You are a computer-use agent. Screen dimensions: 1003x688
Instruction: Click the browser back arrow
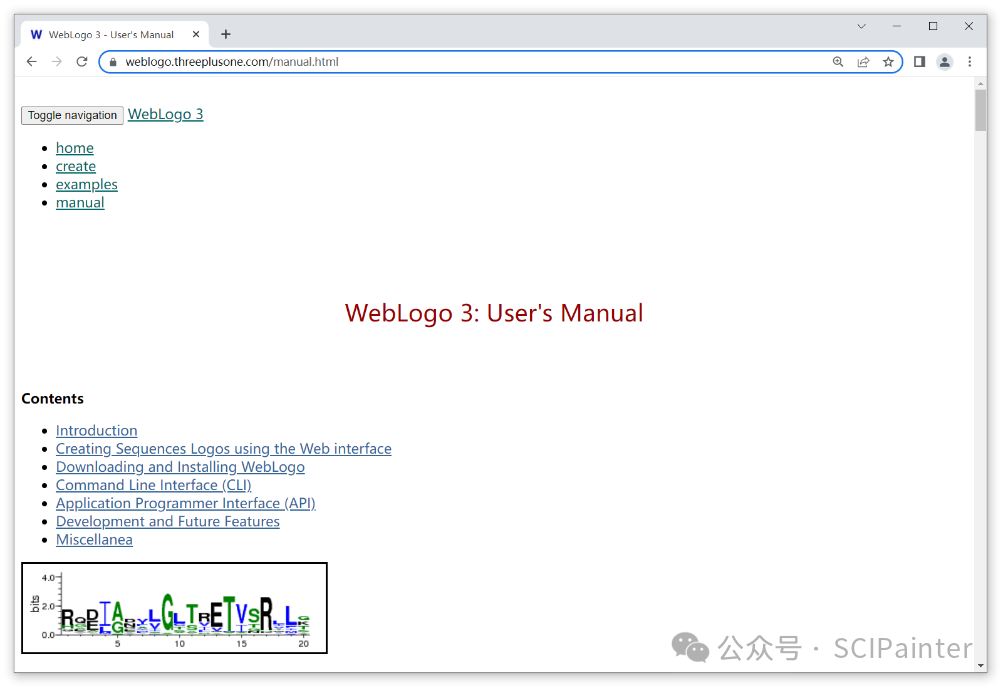[32, 62]
